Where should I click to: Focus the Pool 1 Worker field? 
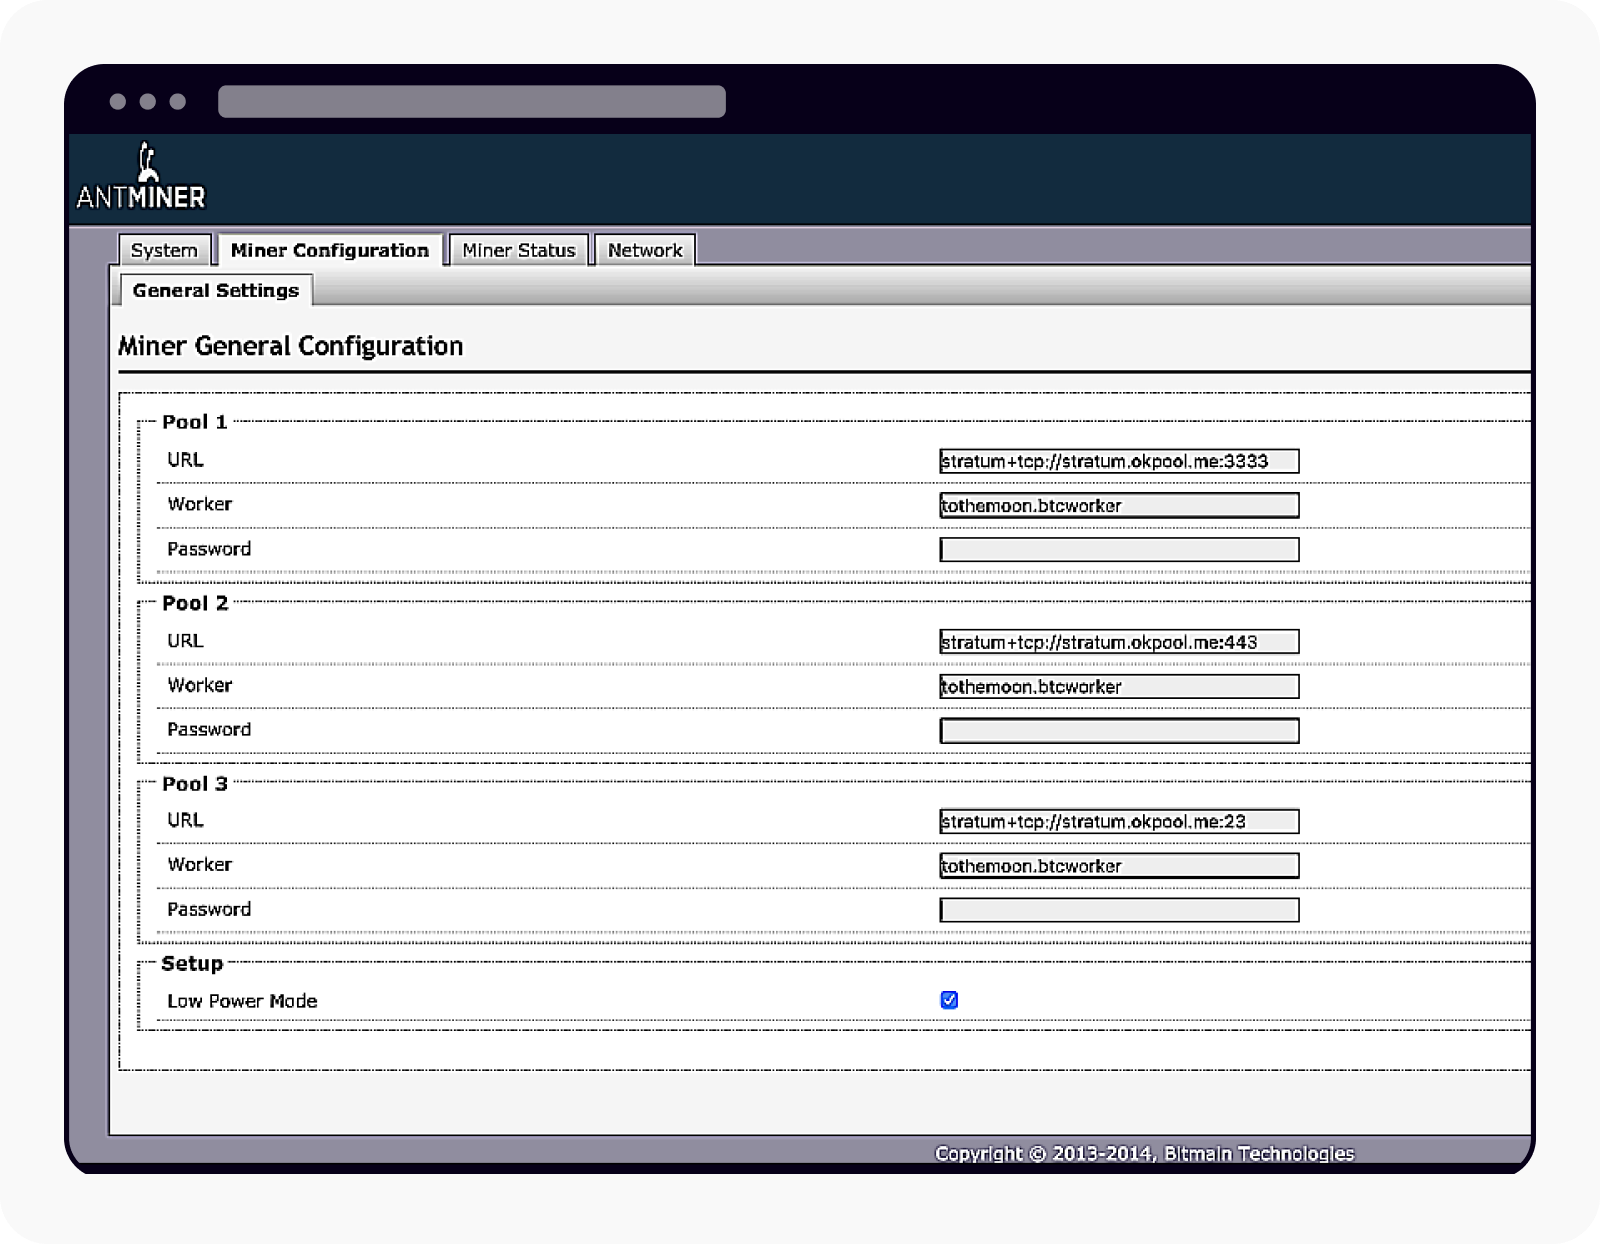[x=1118, y=505]
